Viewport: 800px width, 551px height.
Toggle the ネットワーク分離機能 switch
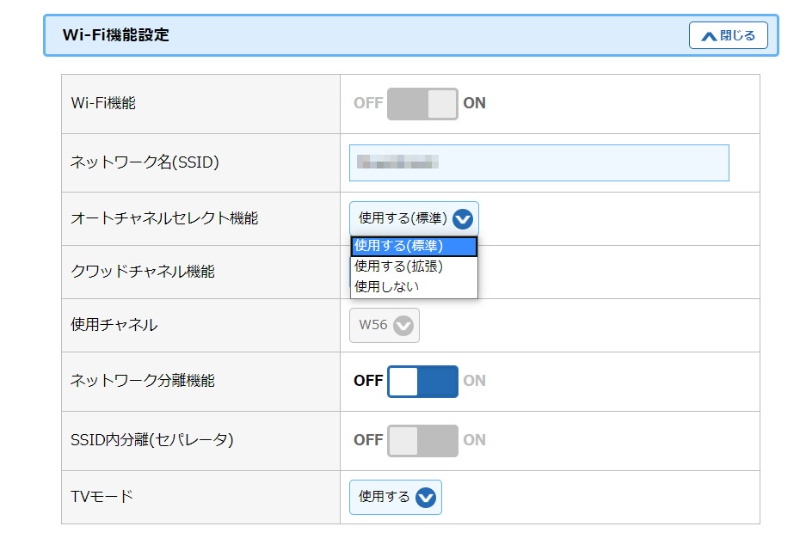(x=422, y=381)
